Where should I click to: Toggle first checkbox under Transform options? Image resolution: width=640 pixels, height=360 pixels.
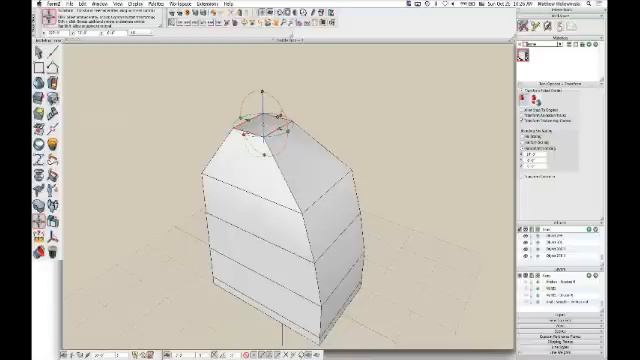(x=522, y=110)
